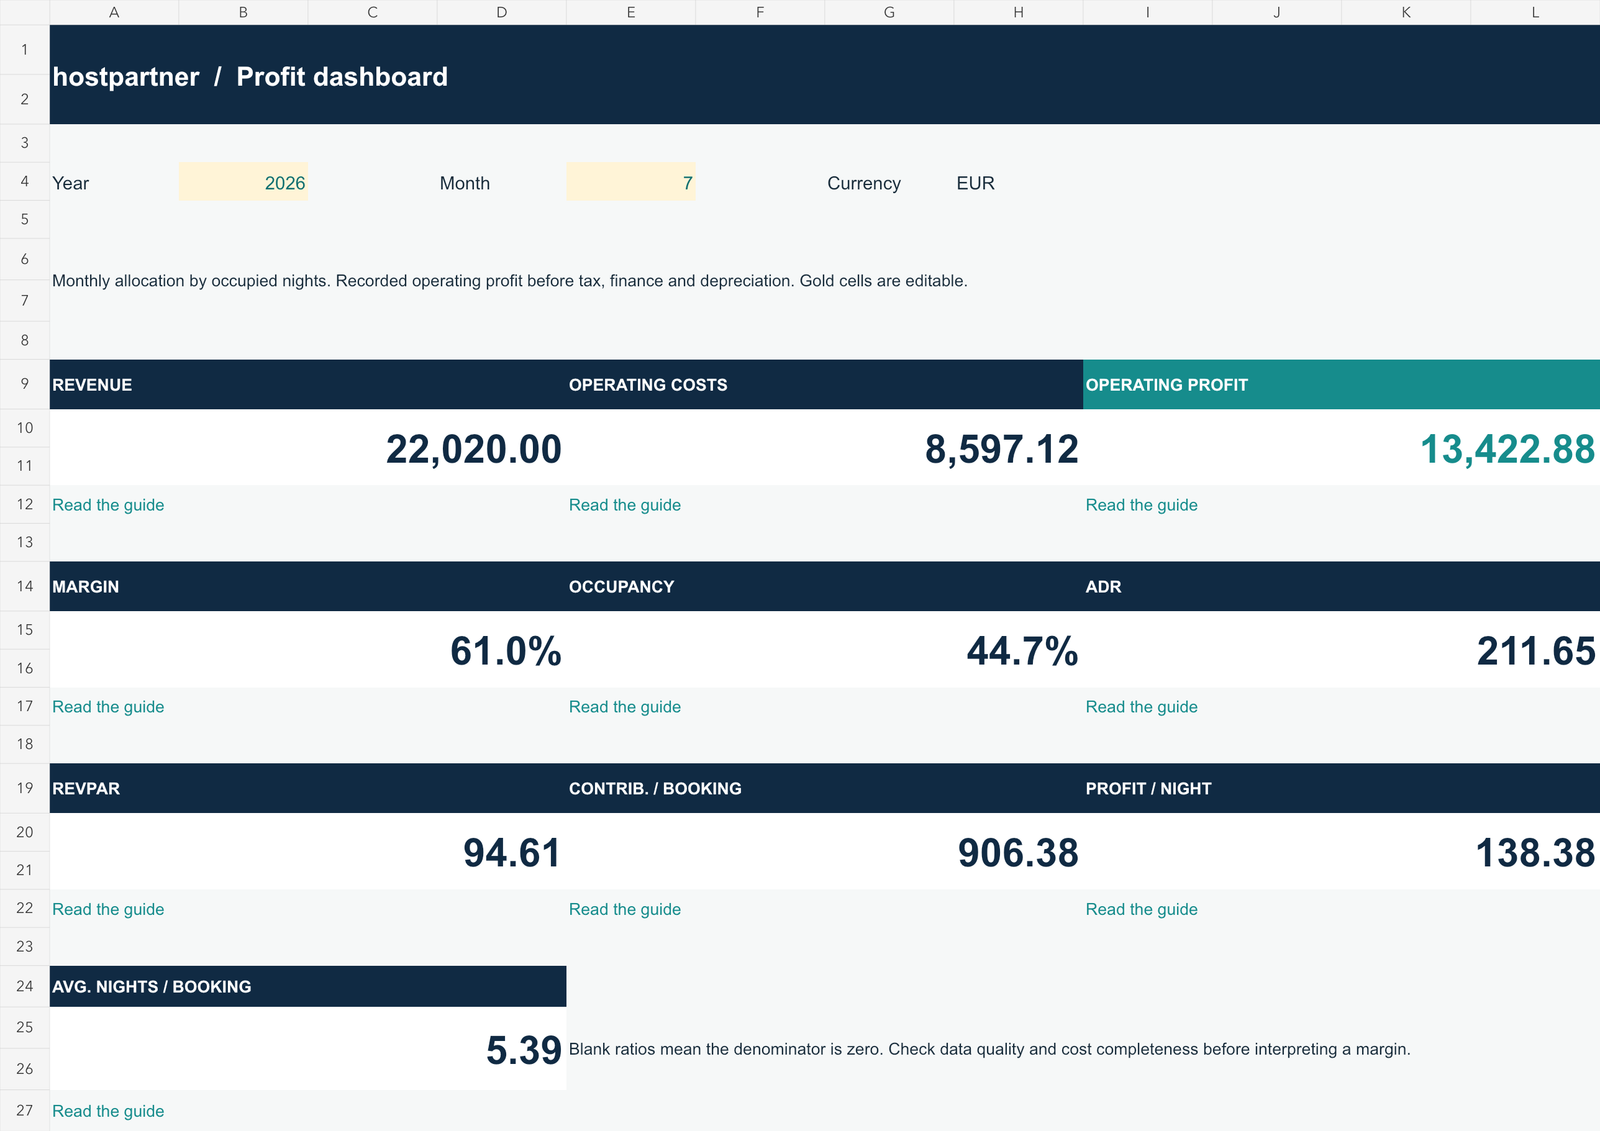Screen dimensions: 1600x1131
Task: Follow the Read the guide link under Margin
Action: tap(108, 707)
